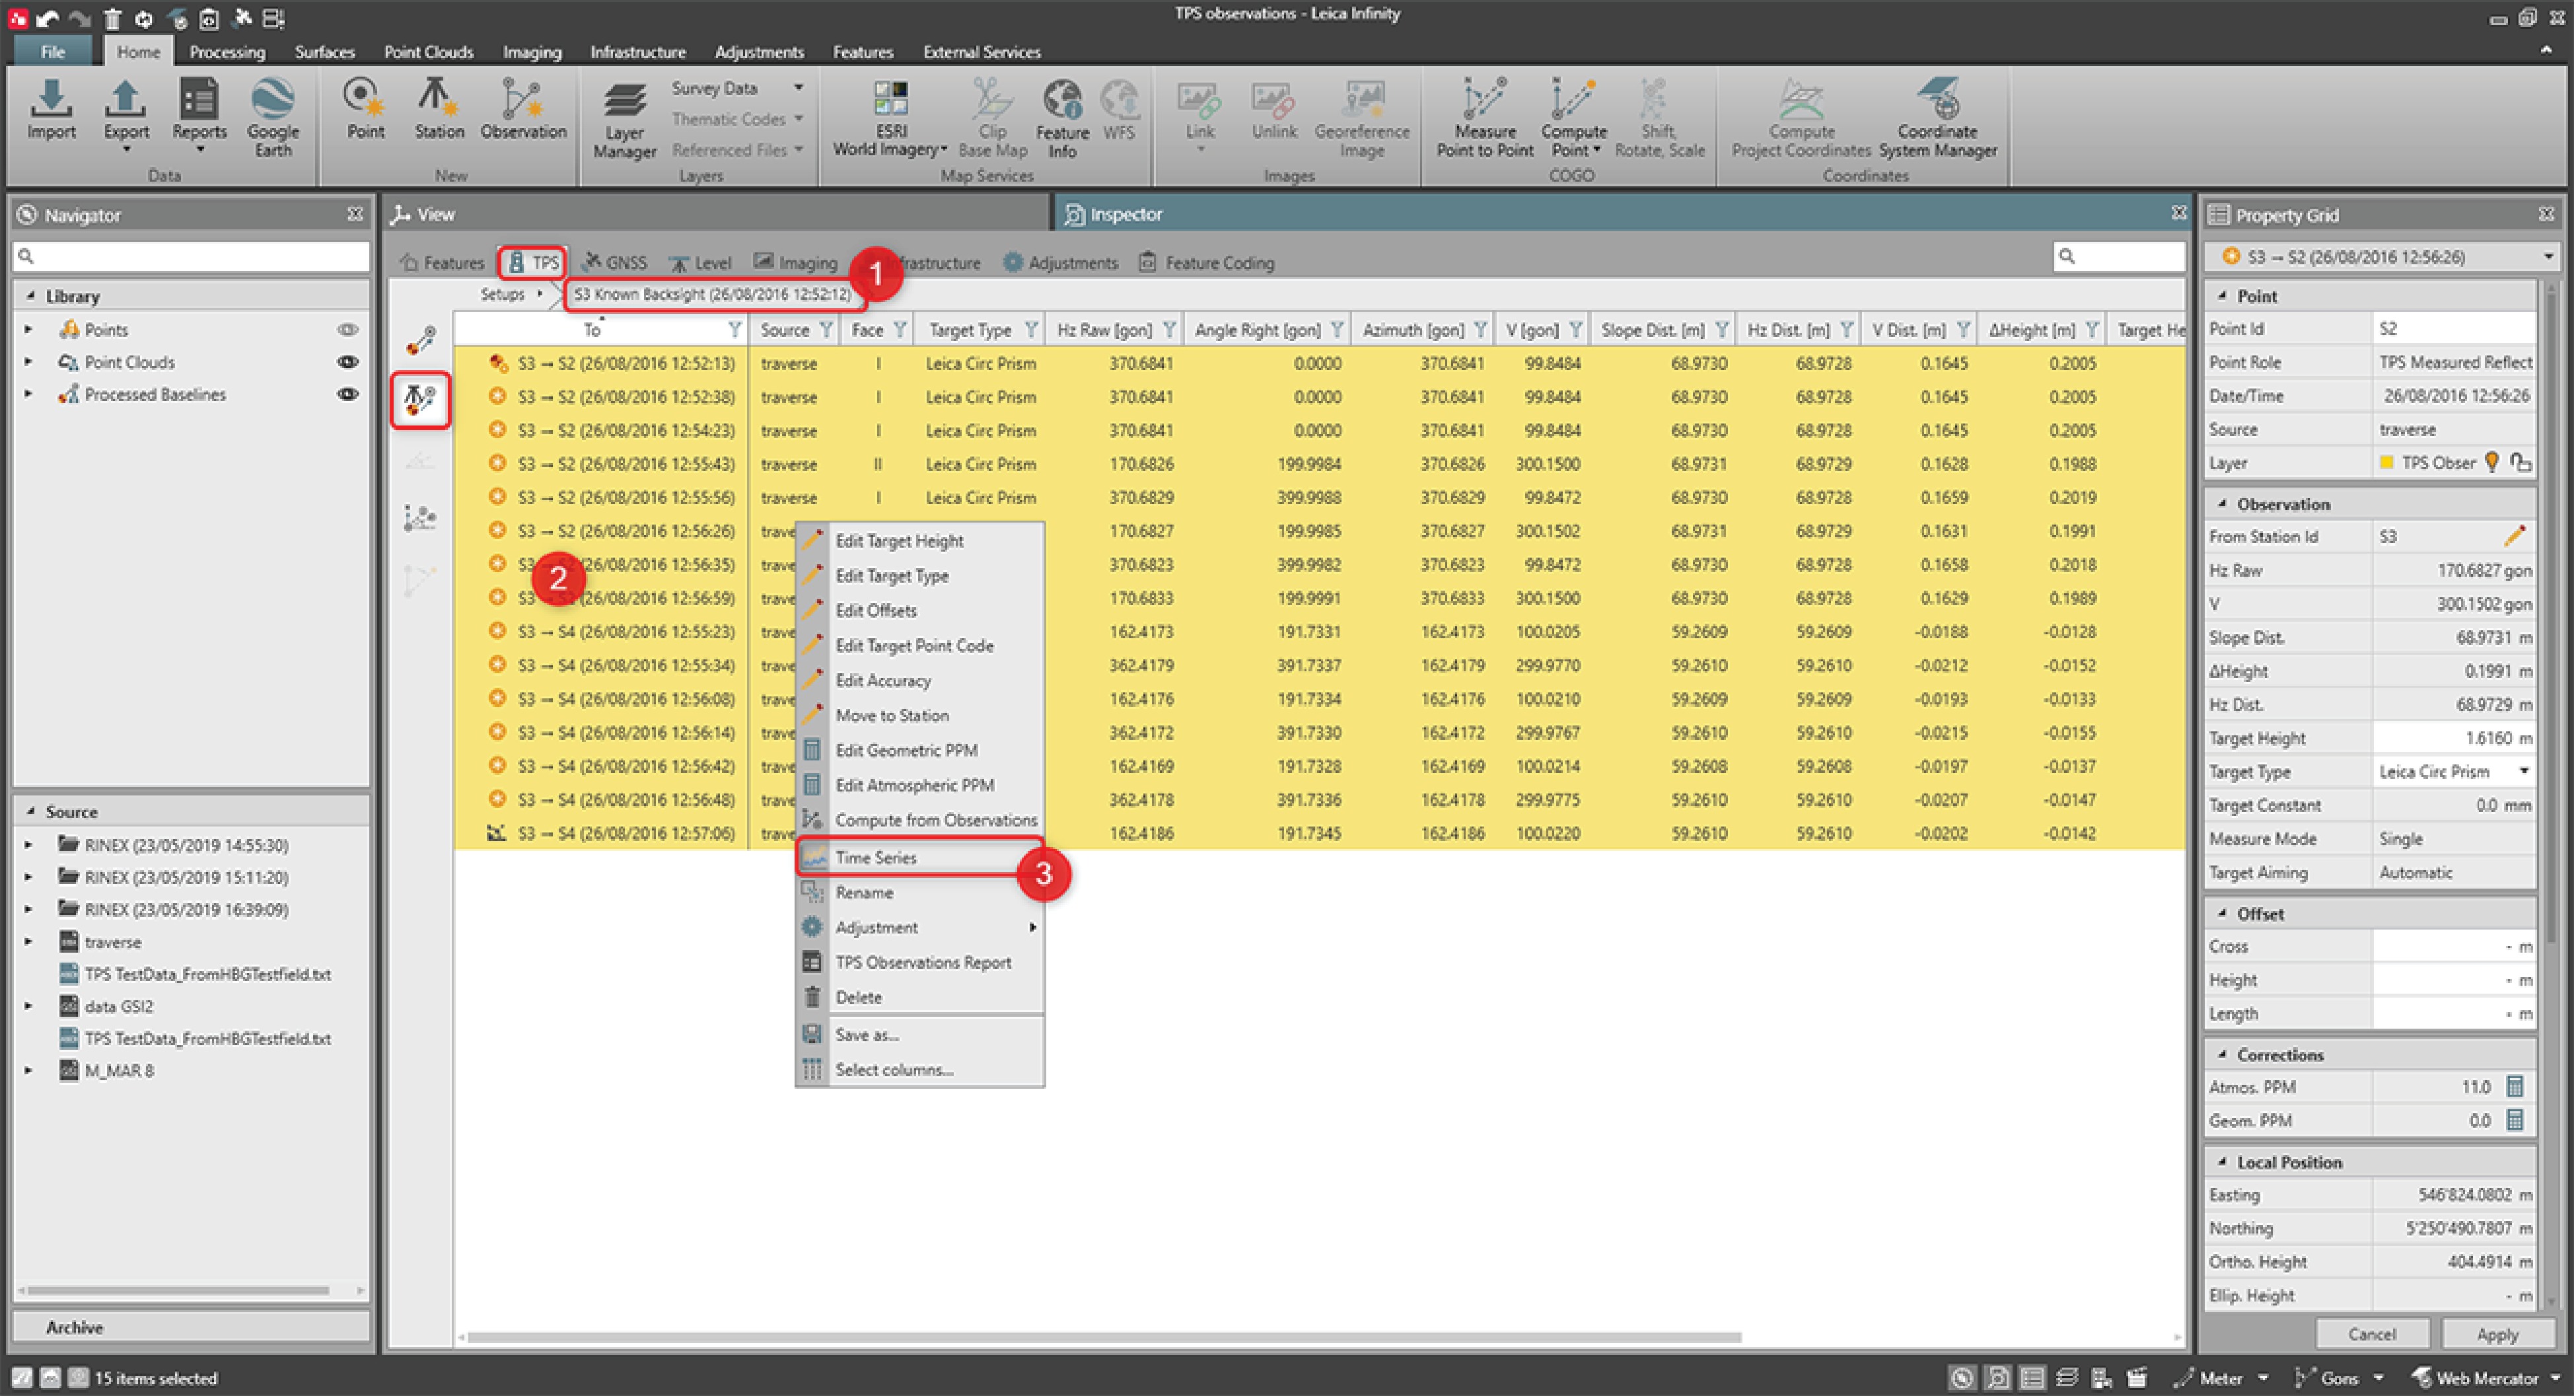This screenshot has height=1396, width=2576.
Task: Click the Inspector search field
Action: pyautogui.click(x=2119, y=257)
